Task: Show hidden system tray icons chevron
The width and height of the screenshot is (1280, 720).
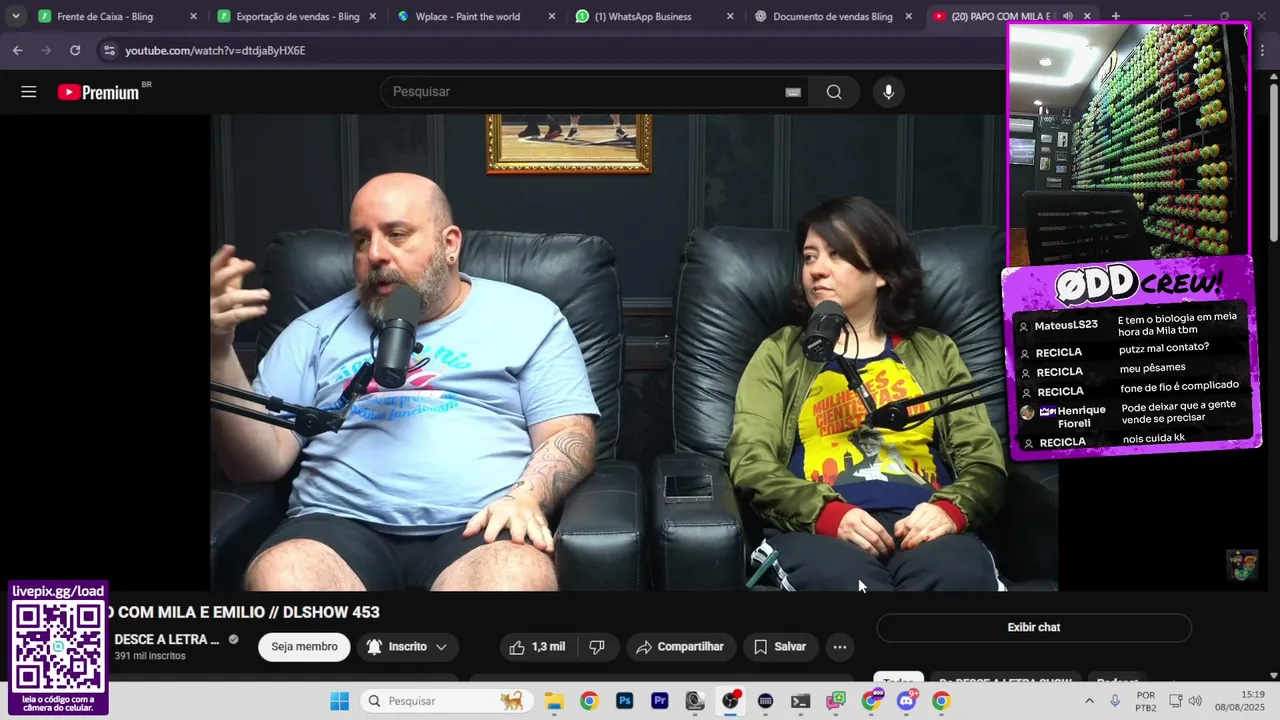Action: pyautogui.click(x=1089, y=701)
